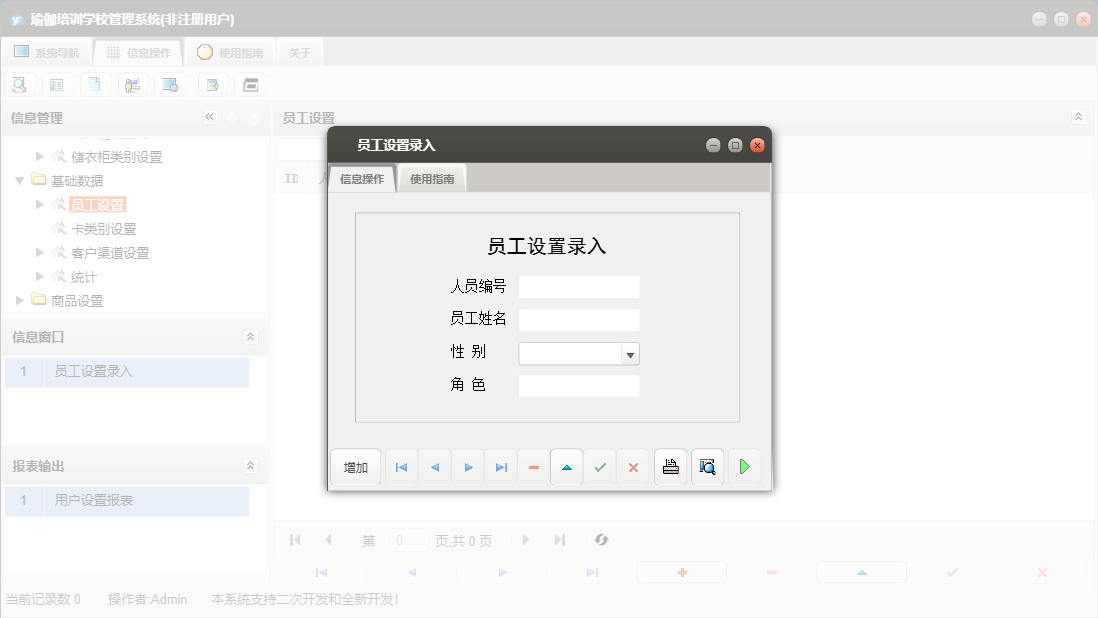Image resolution: width=1098 pixels, height=618 pixels.
Task: Select 用户设置报表 in the report output panel
Action: pyautogui.click(x=96, y=500)
